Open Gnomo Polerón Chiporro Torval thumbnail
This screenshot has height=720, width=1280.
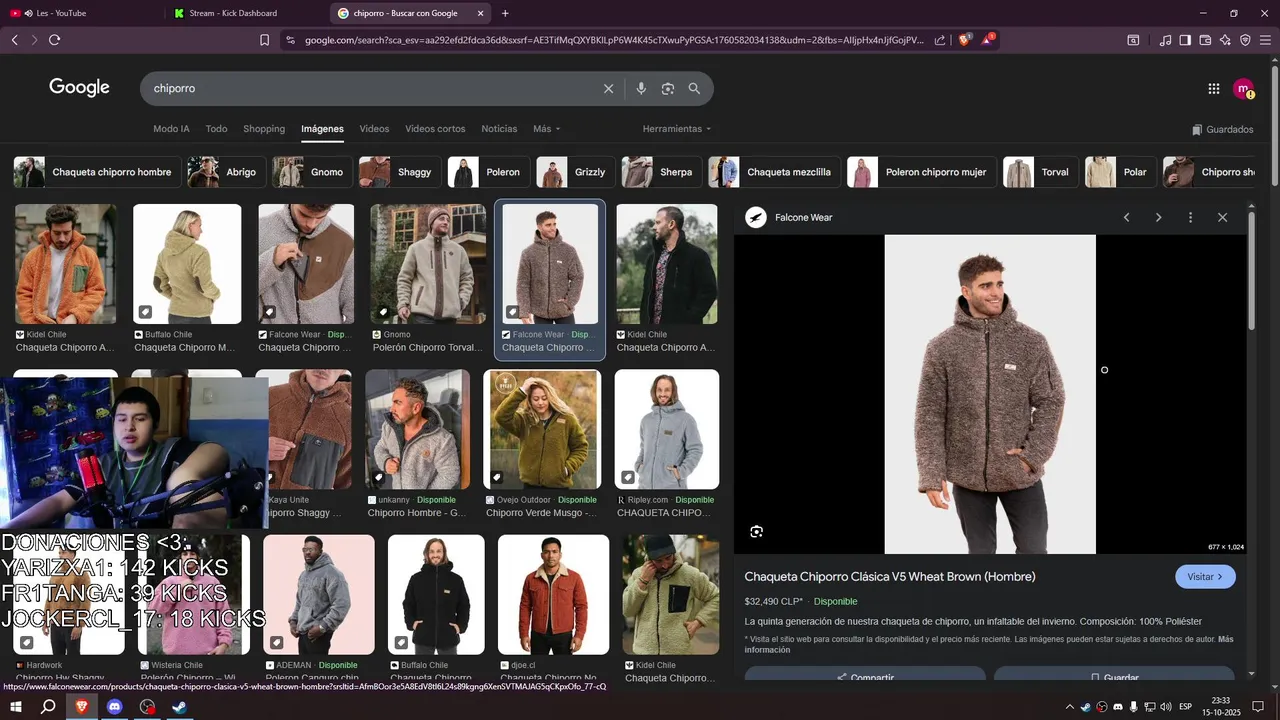[x=428, y=264]
